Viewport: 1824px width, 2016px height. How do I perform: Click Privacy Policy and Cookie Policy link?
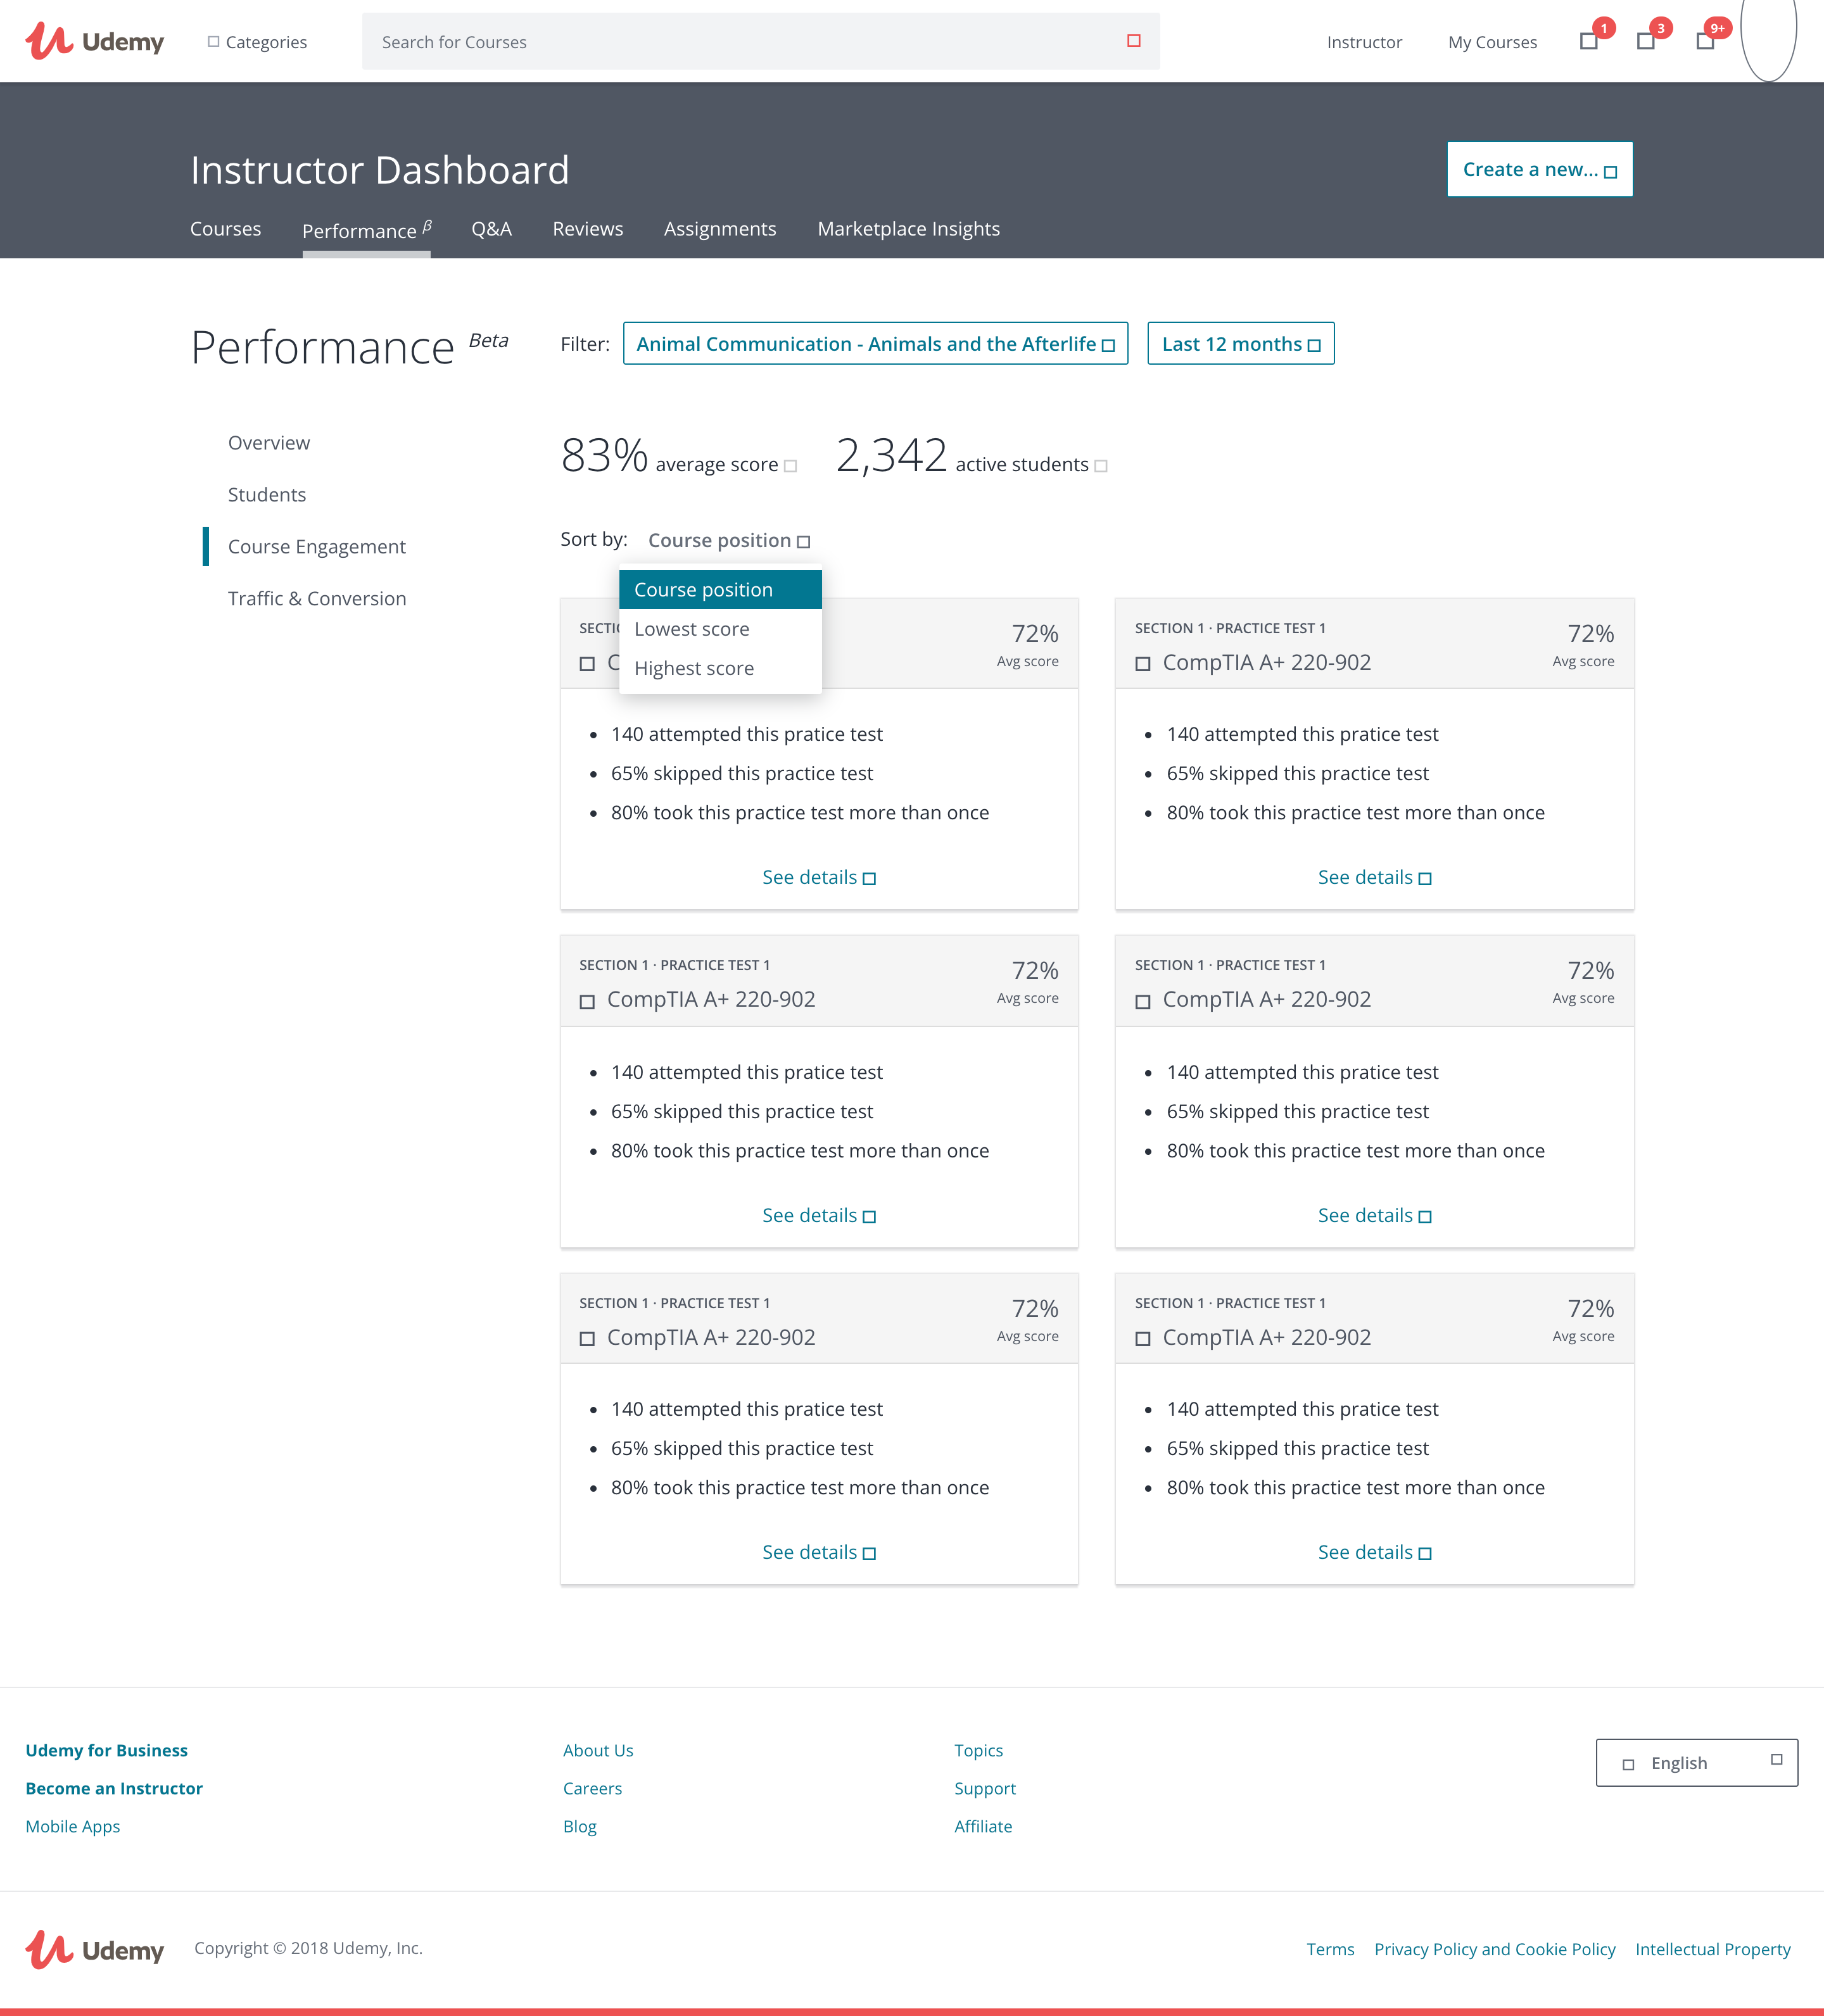point(1494,1949)
